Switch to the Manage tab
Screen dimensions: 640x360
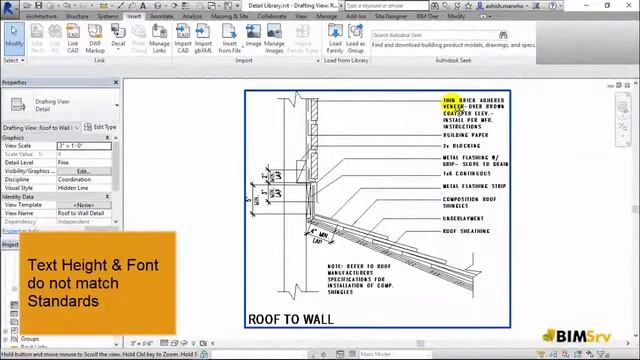[327, 16]
